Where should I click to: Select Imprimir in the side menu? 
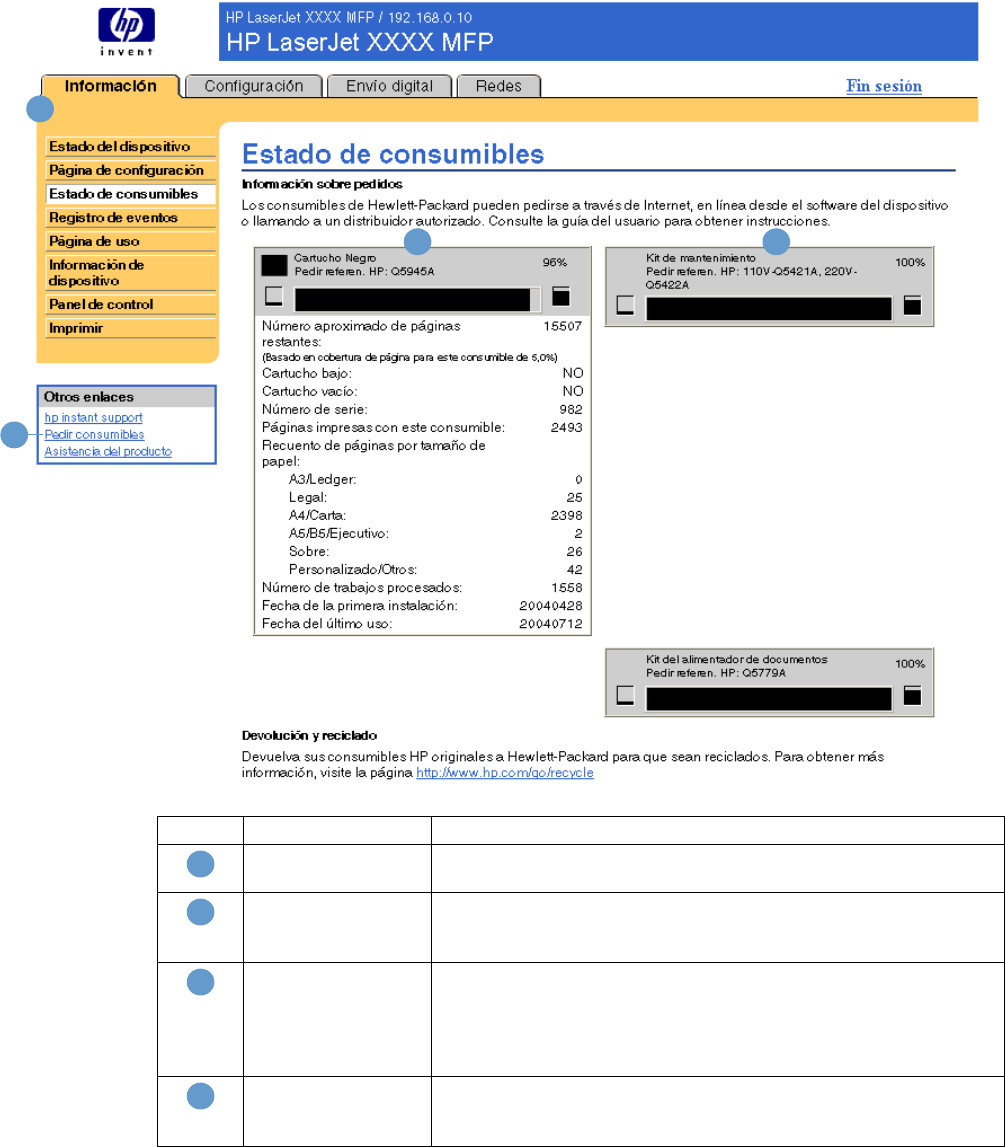tap(130, 328)
